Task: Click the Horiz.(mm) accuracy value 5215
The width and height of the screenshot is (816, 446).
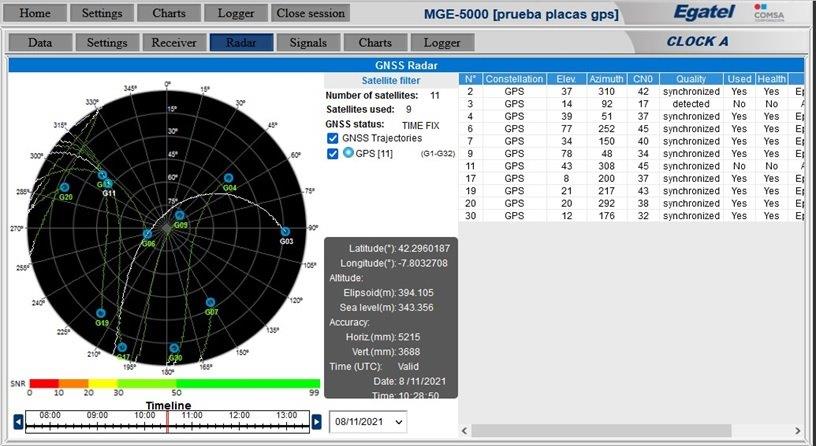Action: click(x=409, y=337)
